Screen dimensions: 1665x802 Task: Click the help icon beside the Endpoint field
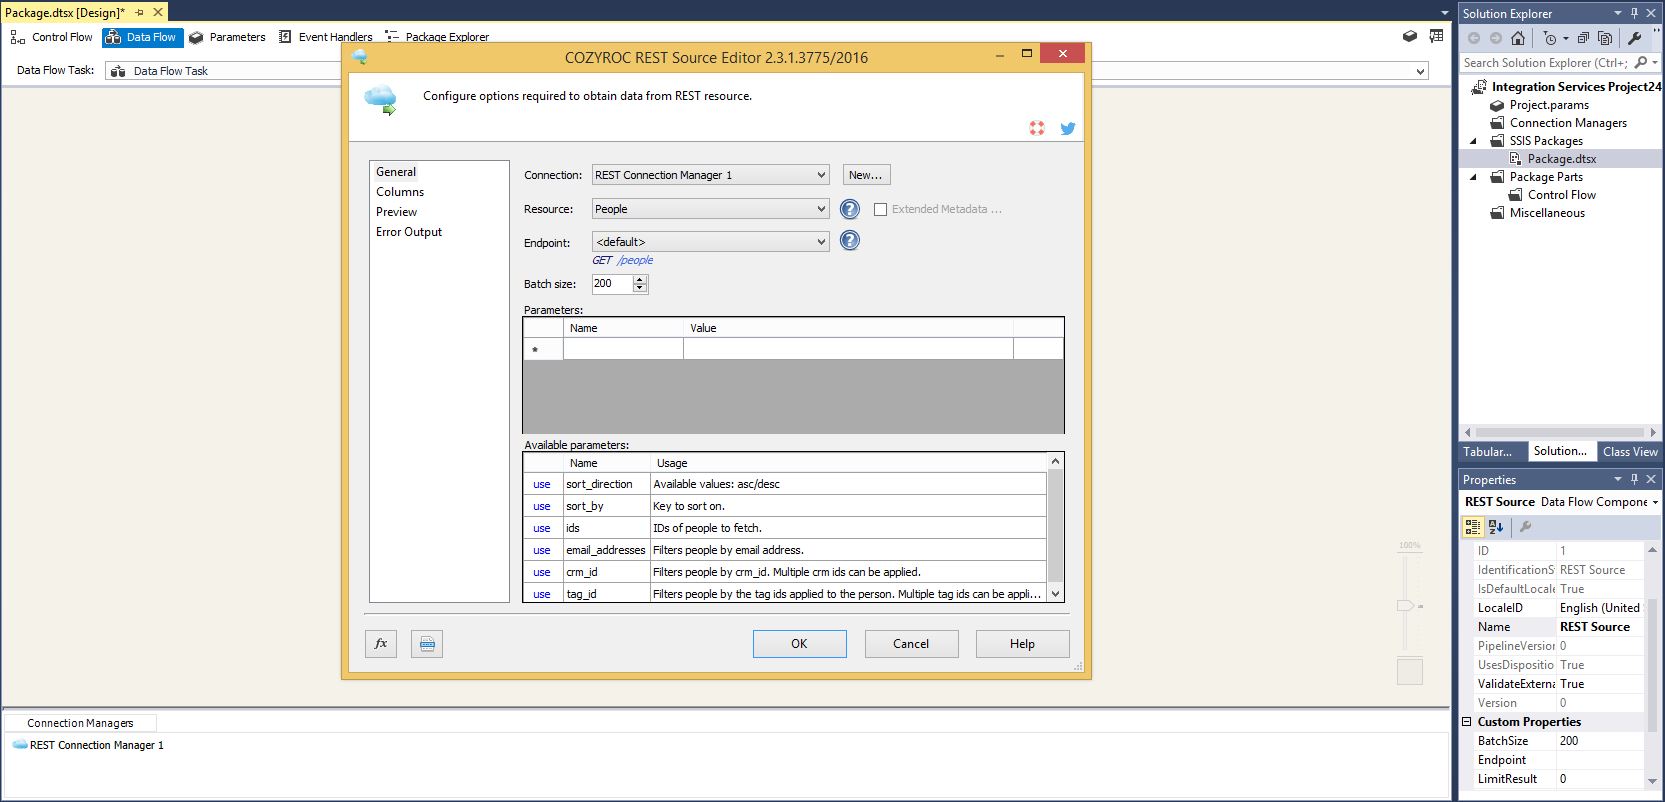[849, 241]
